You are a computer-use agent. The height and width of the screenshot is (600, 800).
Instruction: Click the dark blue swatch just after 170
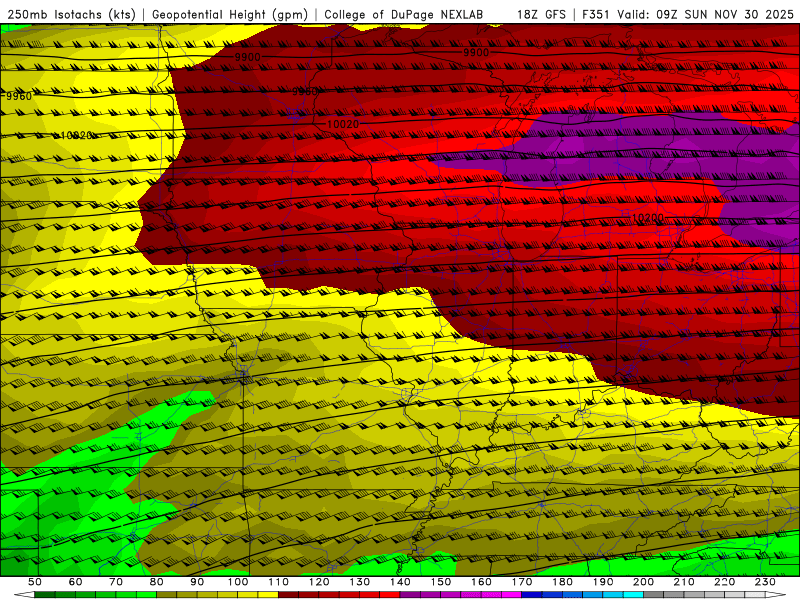[532, 594]
